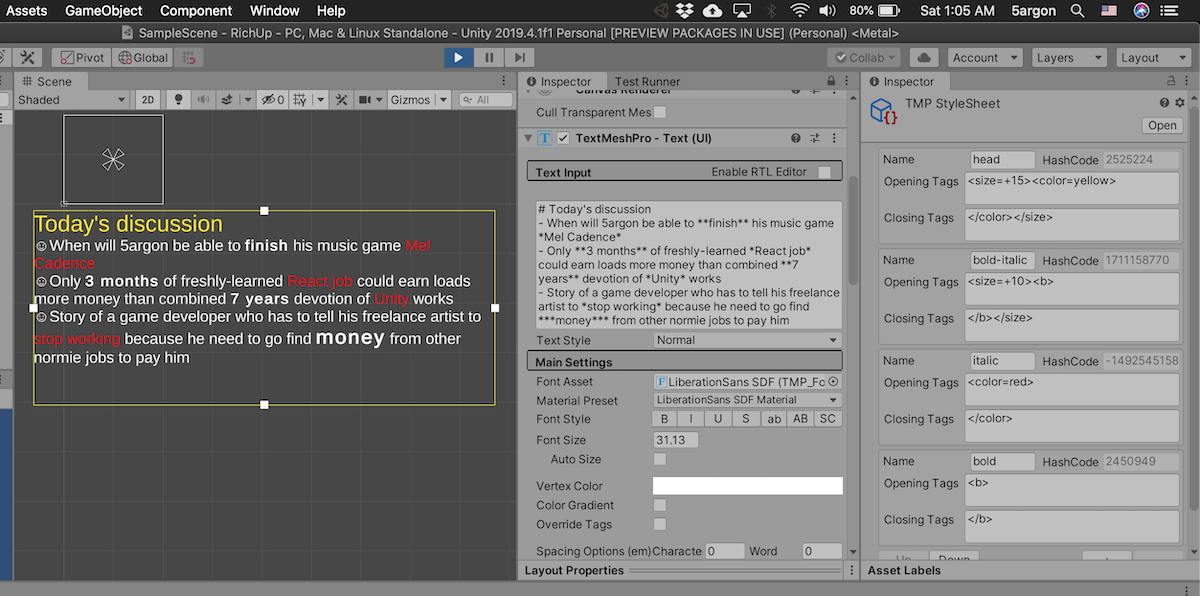1200x596 pixels.
Task: Open the Help menu
Action: point(331,11)
